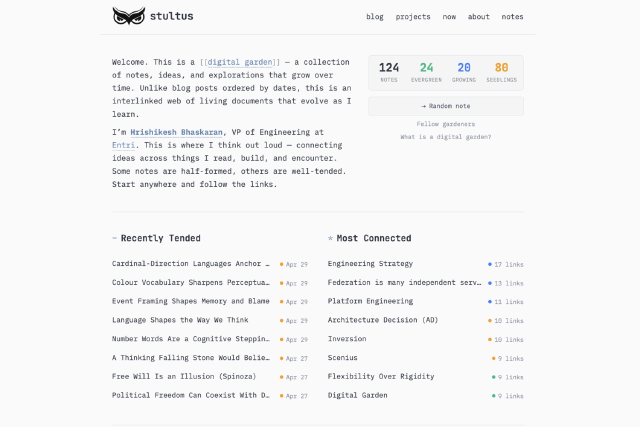This screenshot has height=427, width=640.
Task: Select the 20 Growing stat
Action: pos(464,72)
